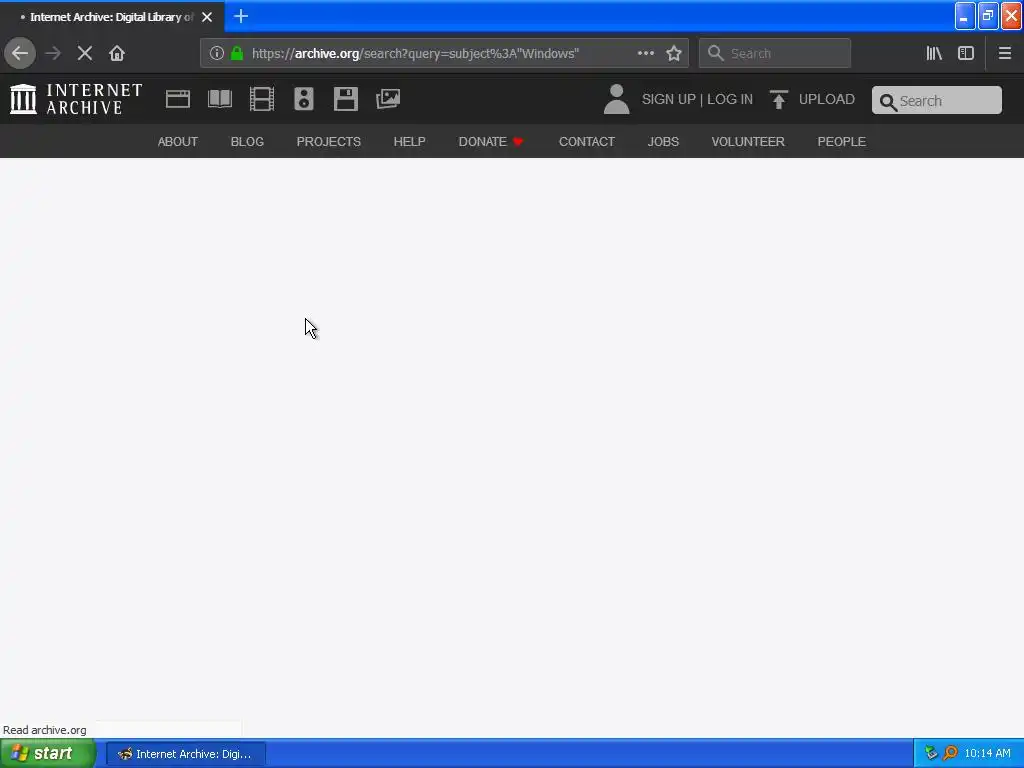Viewport: 1024px width, 768px height.
Task: Select Internet Archive taskbar button
Action: pos(186,754)
